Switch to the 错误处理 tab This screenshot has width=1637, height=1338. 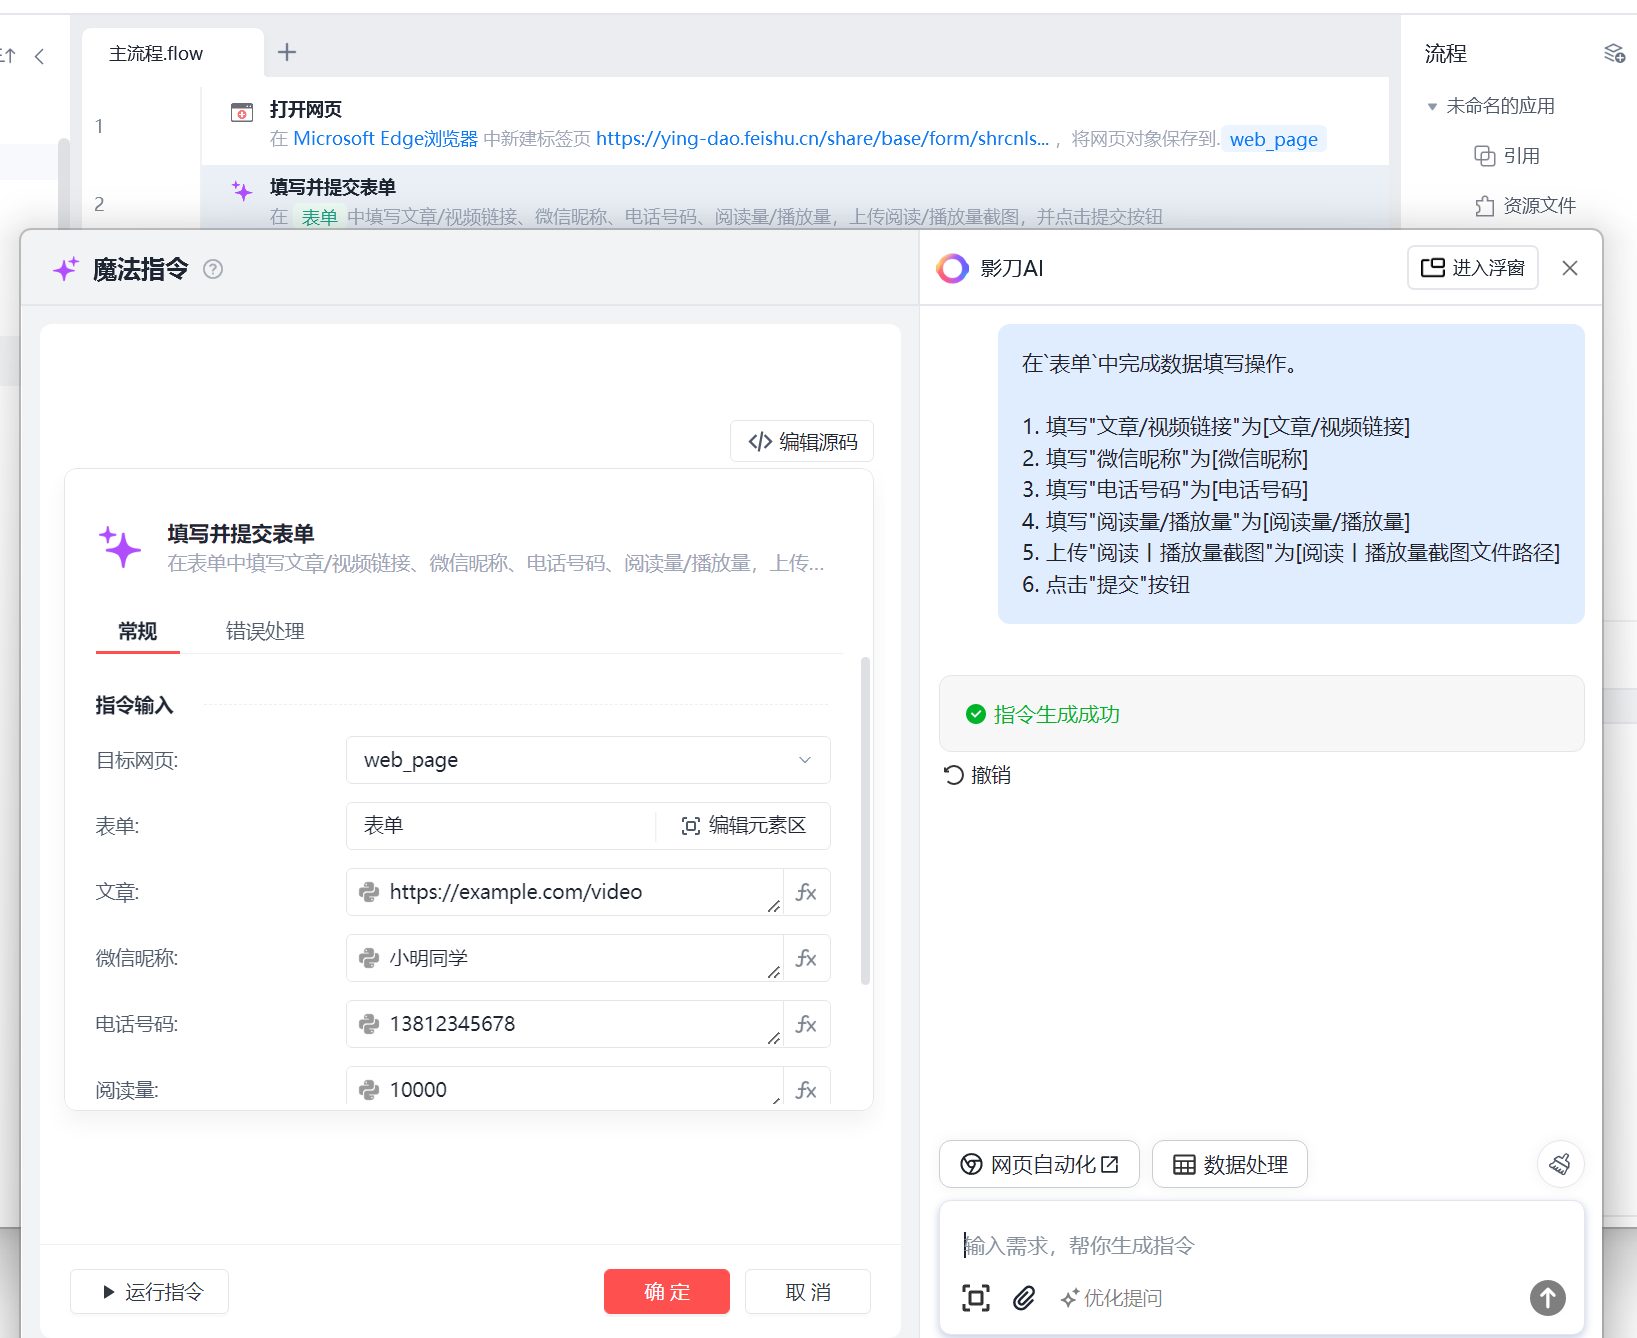265,631
